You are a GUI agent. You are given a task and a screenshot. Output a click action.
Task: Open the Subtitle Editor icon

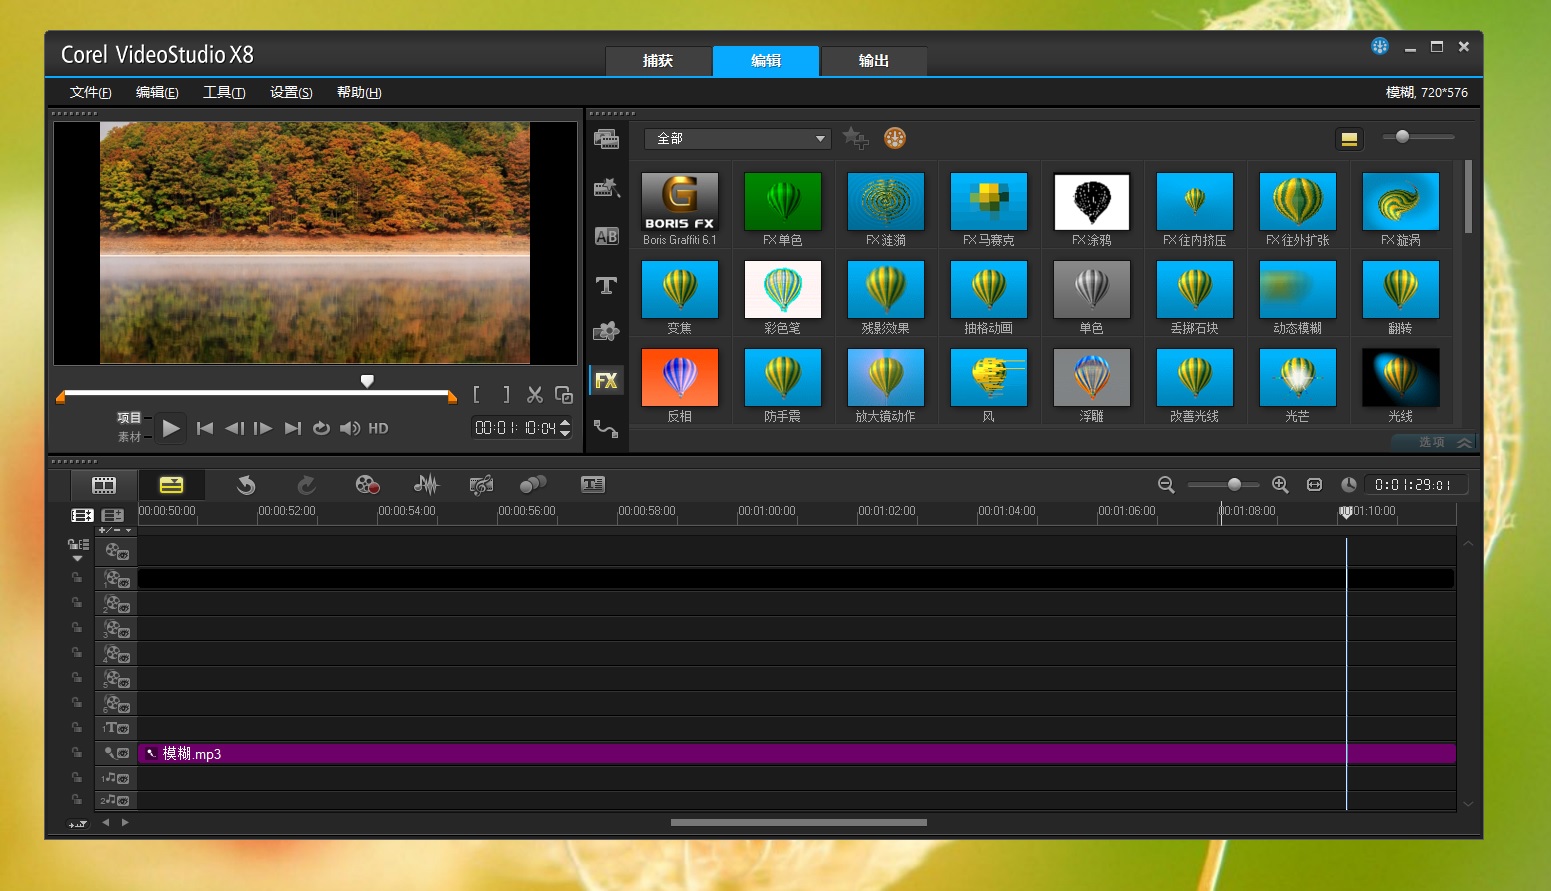(593, 485)
